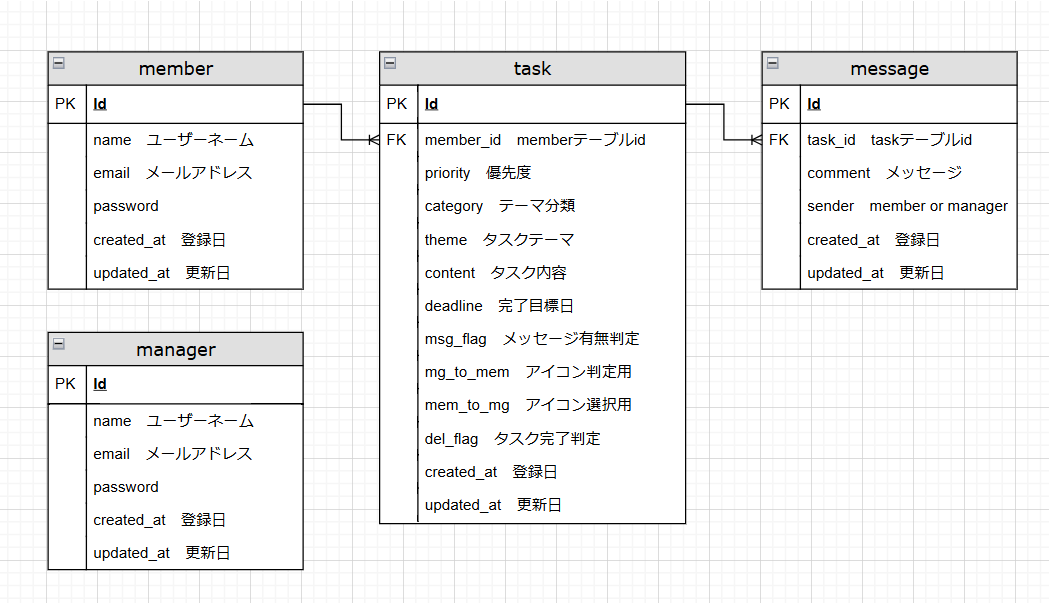Select the manager table title header
This screenshot has width=1049, height=603.
click(x=176, y=350)
